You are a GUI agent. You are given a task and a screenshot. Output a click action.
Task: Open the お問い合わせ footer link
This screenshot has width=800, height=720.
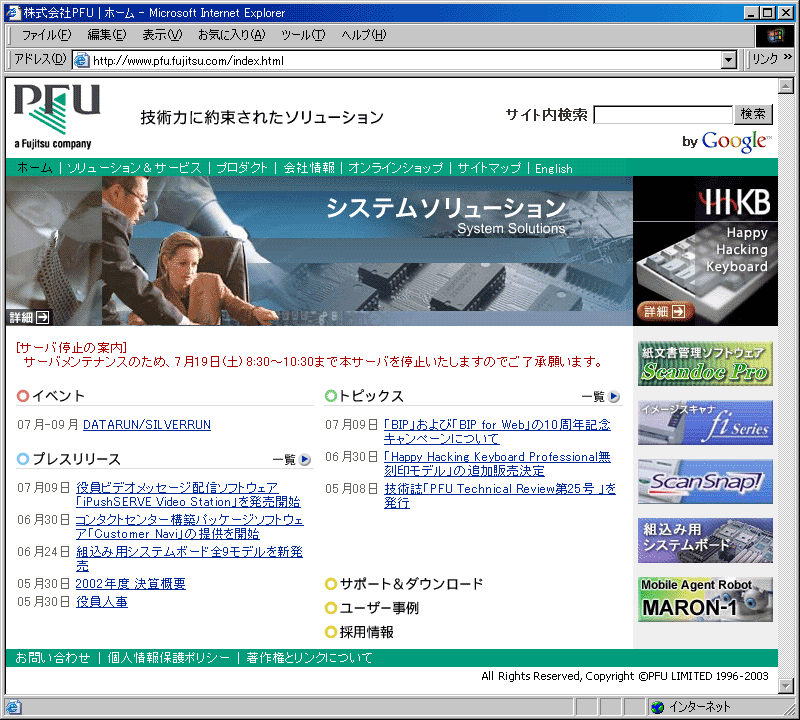point(53,658)
